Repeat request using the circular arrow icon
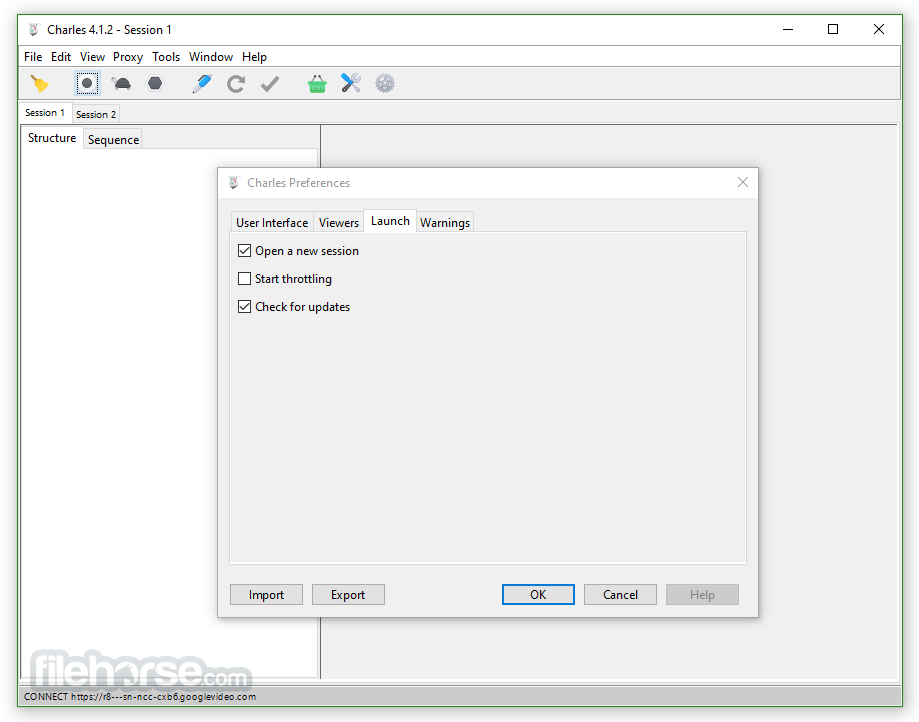The height and width of the screenshot is (722, 919). [x=236, y=84]
